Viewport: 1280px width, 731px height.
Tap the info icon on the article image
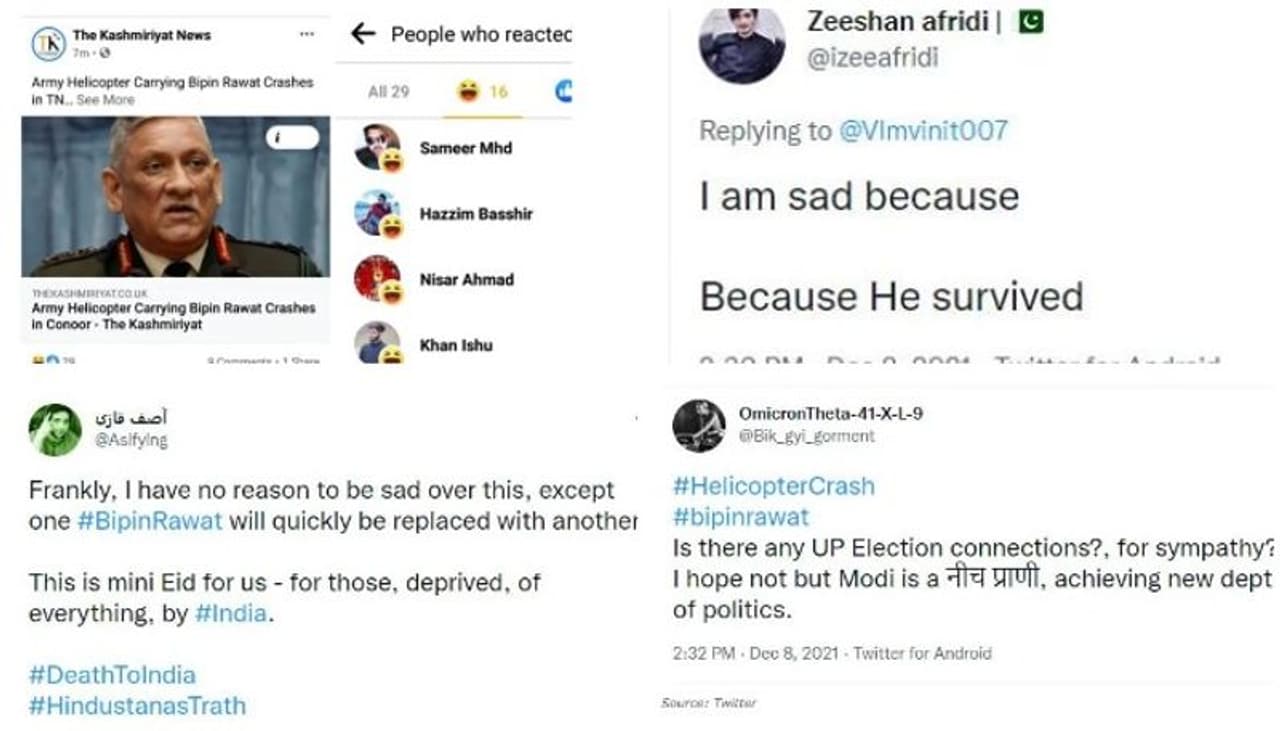coord(290,138)
